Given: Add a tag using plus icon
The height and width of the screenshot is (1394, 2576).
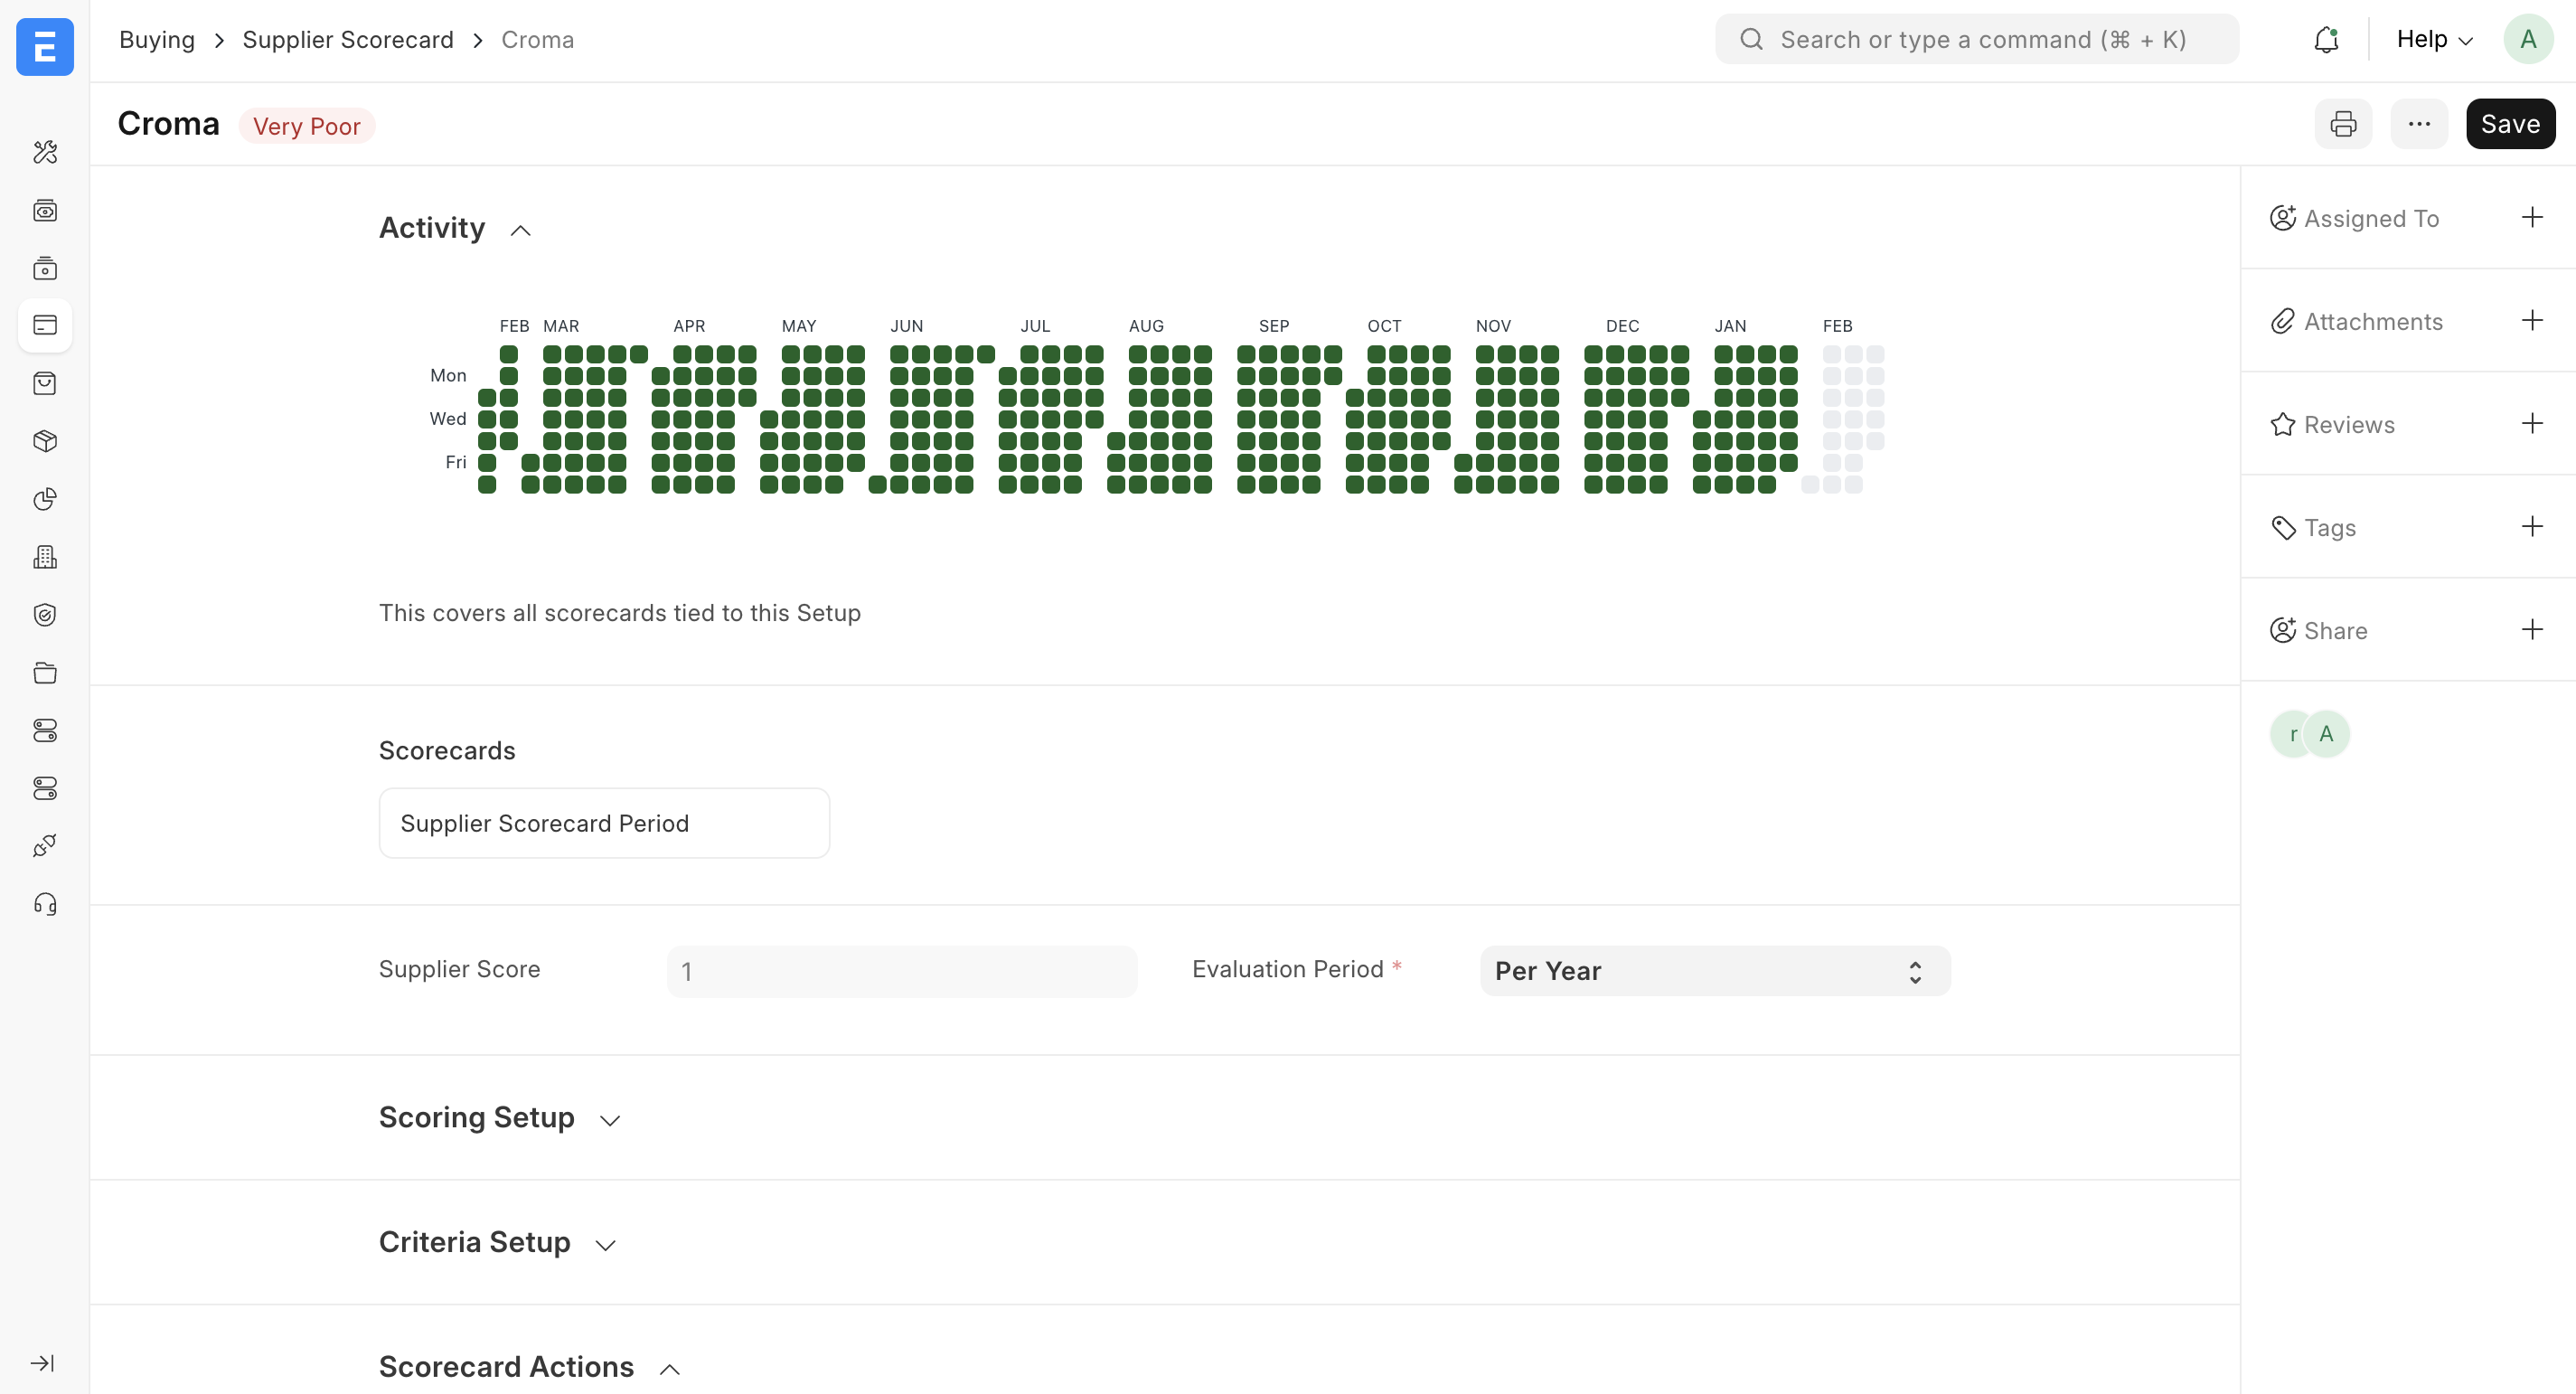Looking at the screenshot, I should point(2531,527).
